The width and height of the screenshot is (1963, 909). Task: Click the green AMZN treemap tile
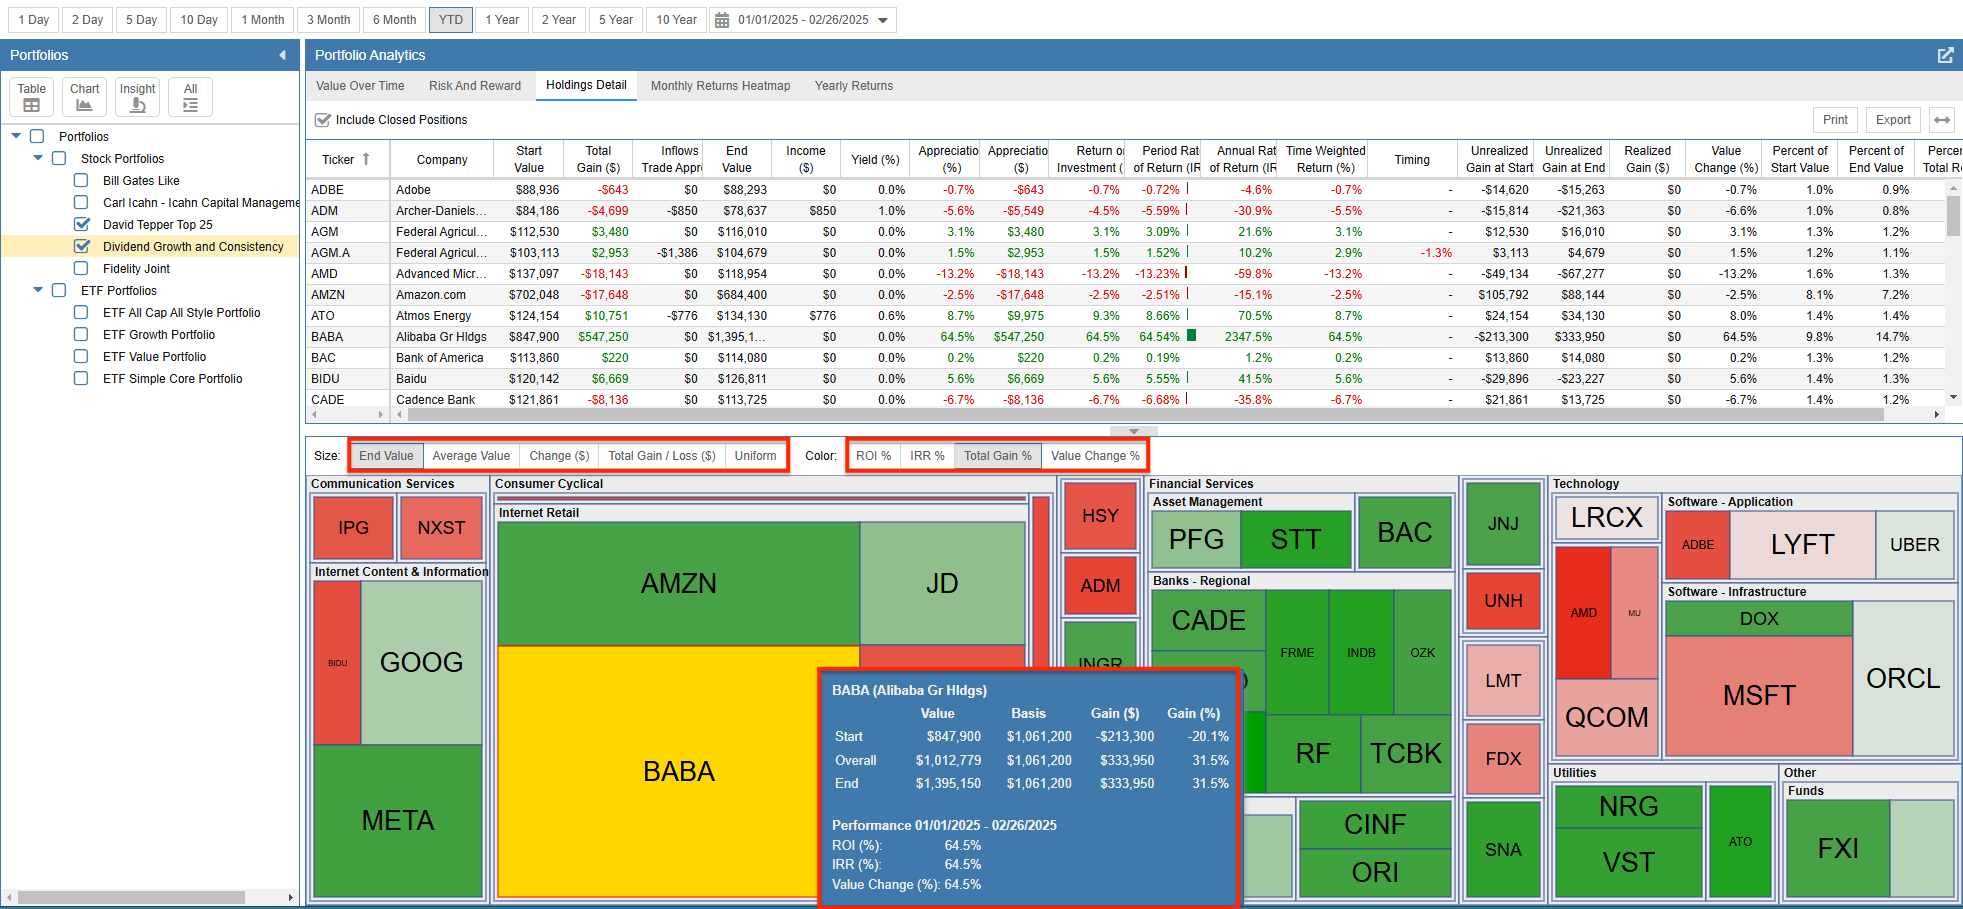679,583
